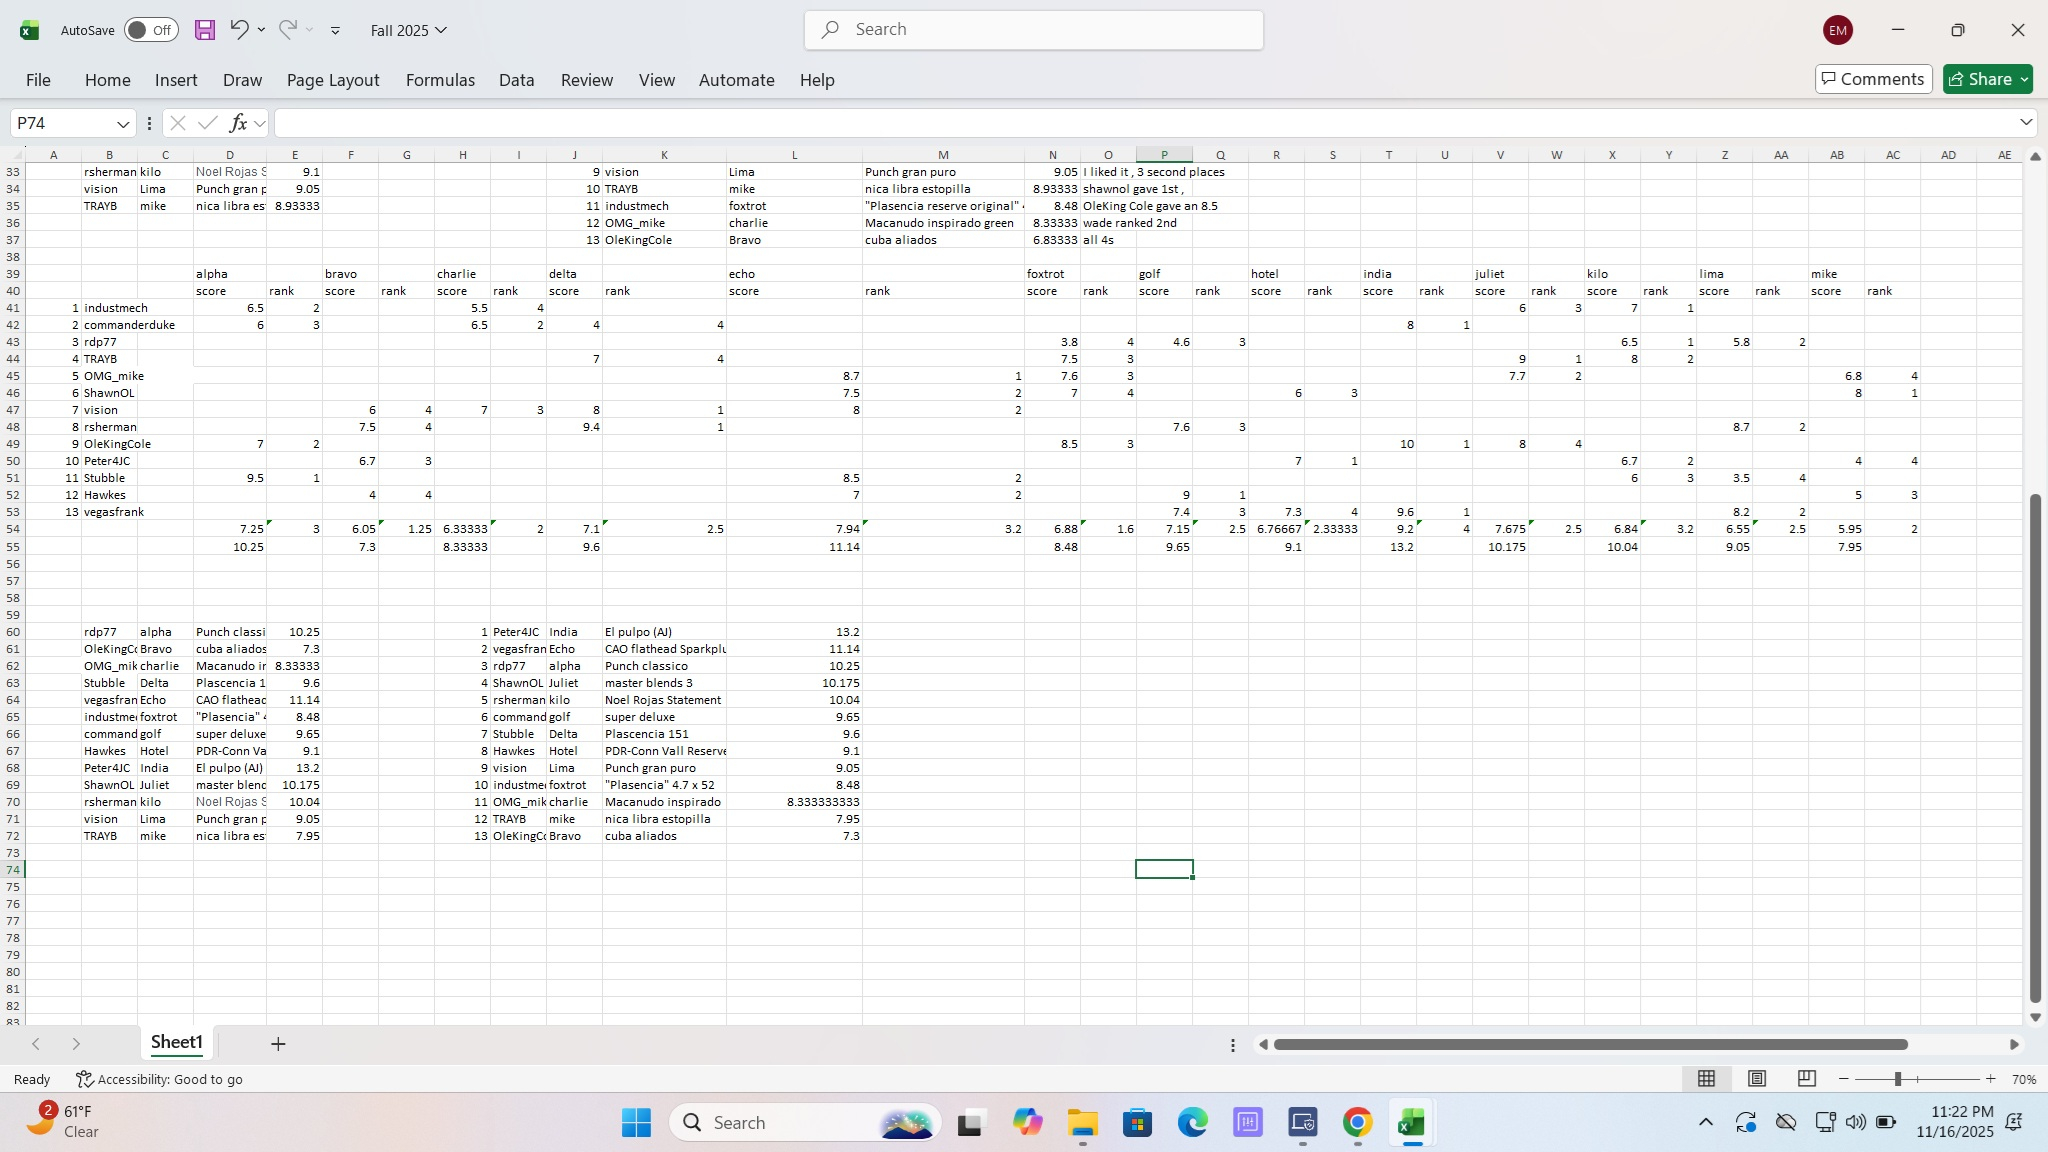Add a new sheet with plus icon
This screenshot has width=2048, height=1152.
coord(278,1044)
